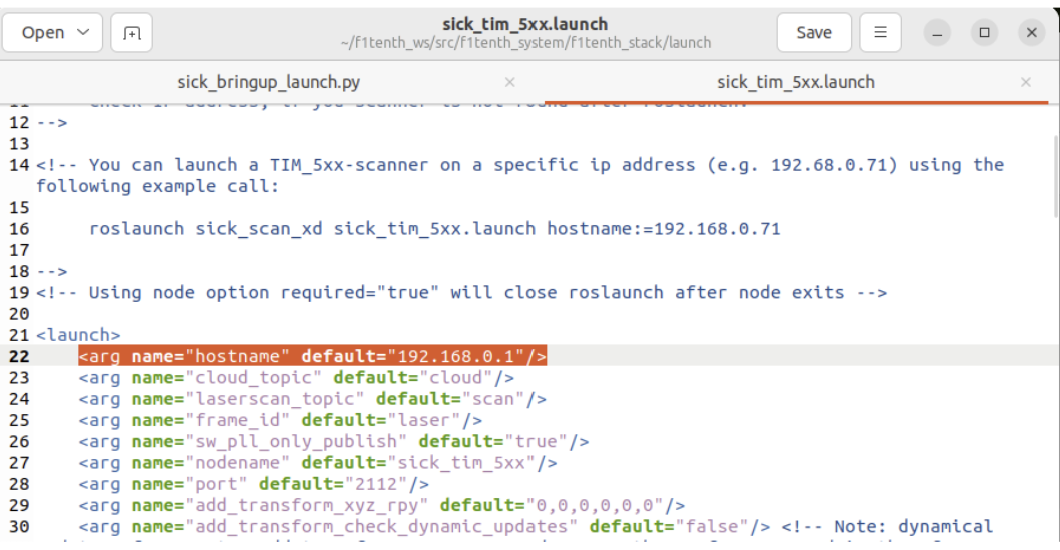The image size is (1060, 550).
Task: Click line number 22 in gutter
Action: click(19, 356)
